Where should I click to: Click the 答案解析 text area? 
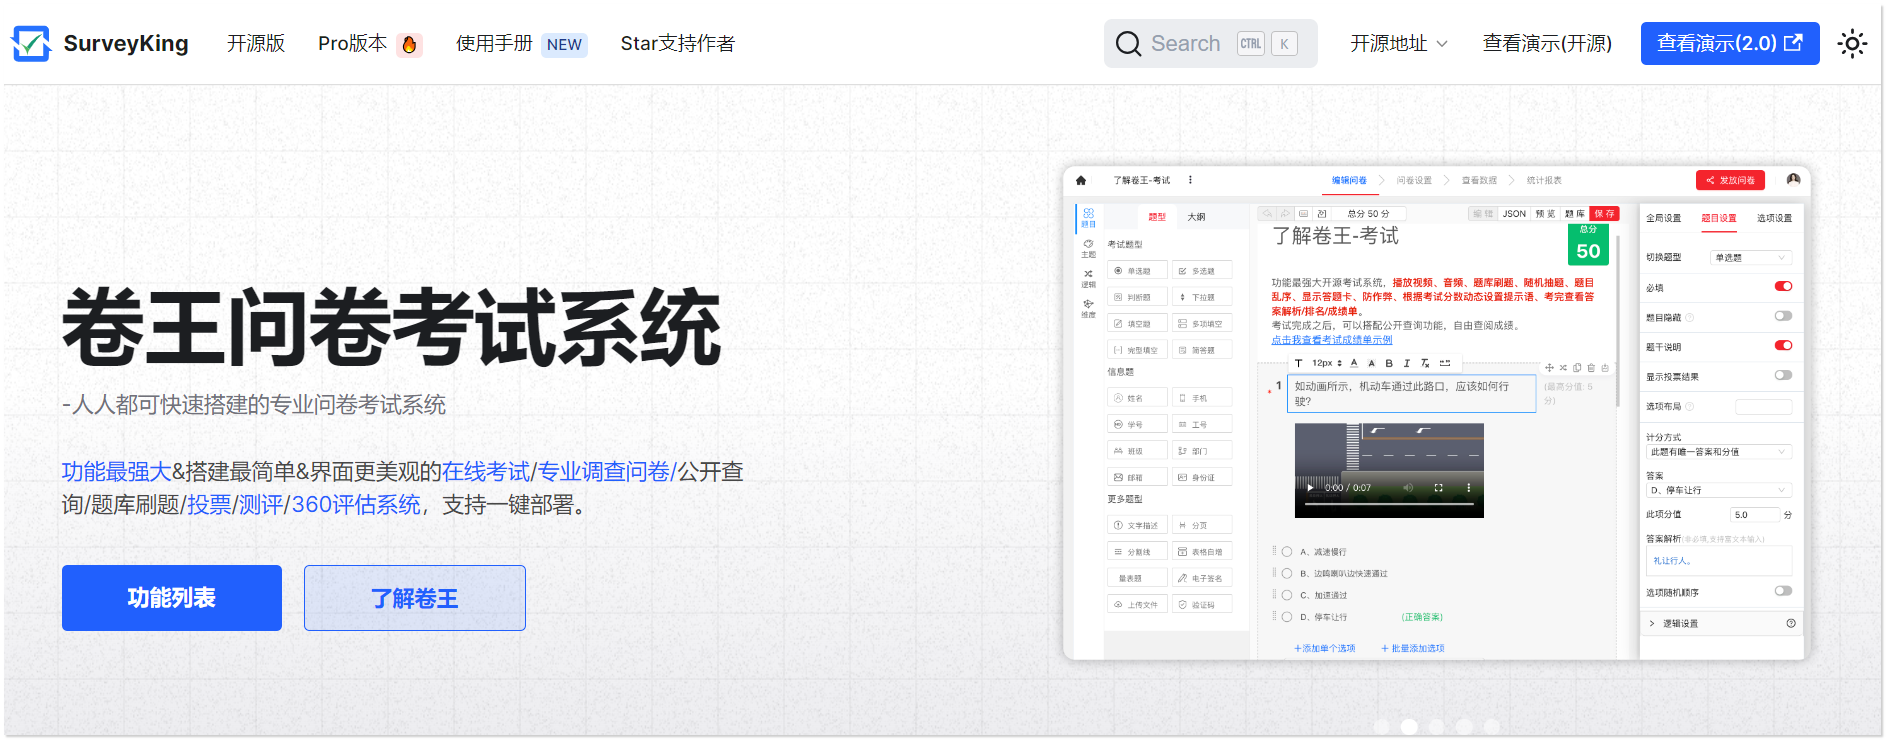1719,561
